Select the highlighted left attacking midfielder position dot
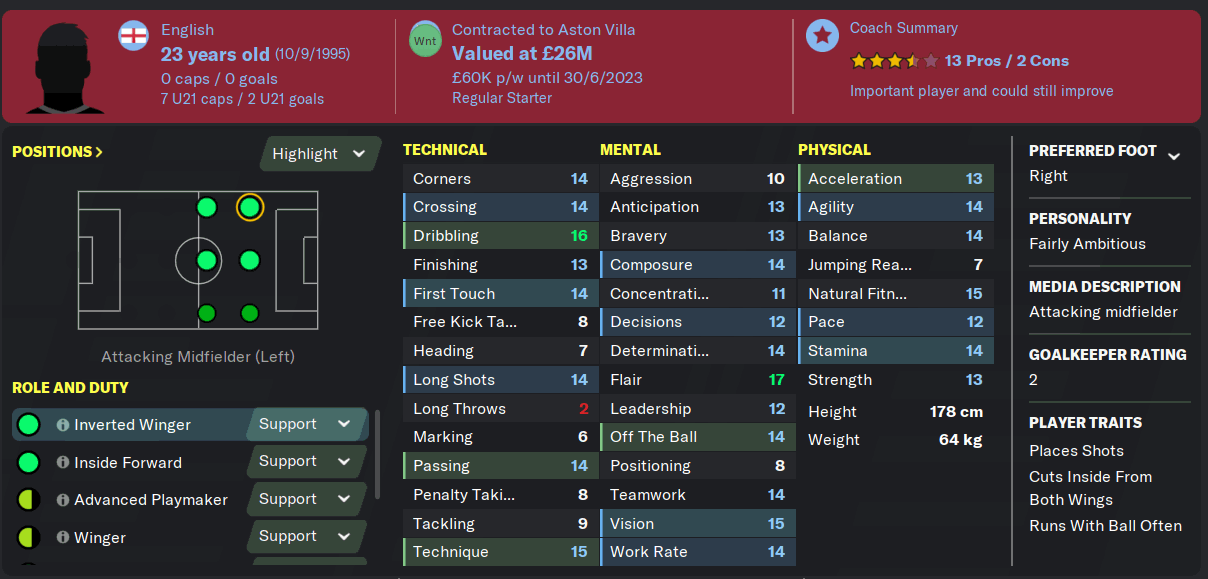 pos(250,208)
